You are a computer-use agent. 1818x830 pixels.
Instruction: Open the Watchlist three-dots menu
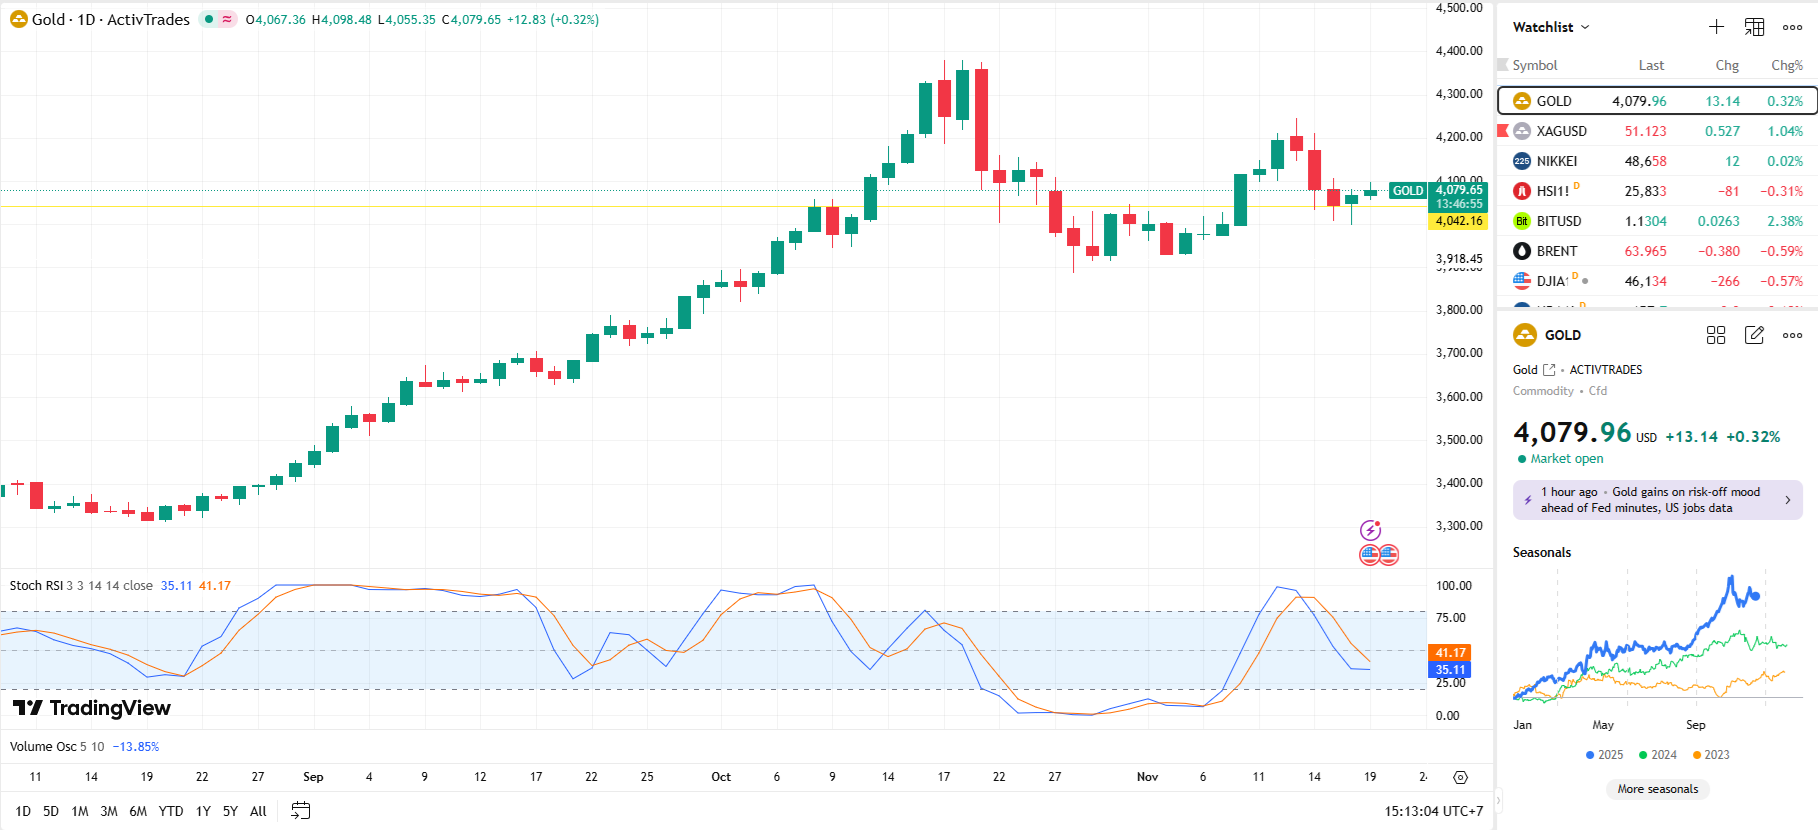click(1792, 27)
